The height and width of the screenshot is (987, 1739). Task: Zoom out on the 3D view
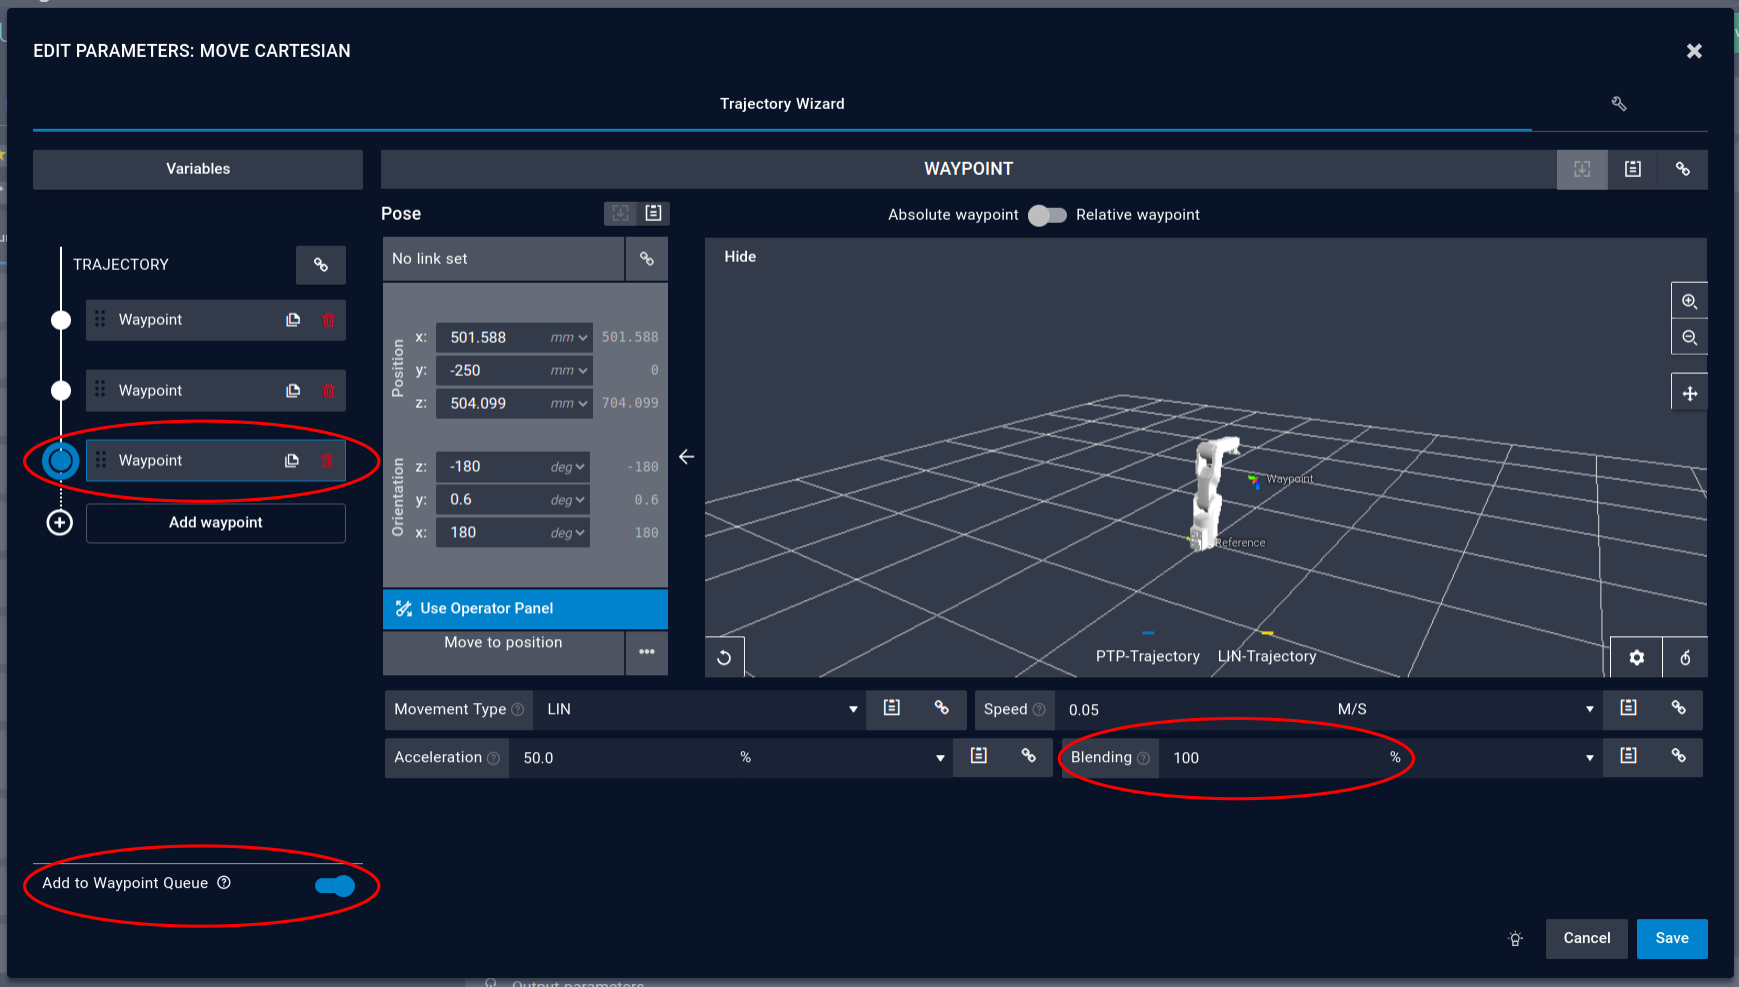[1689, 337]
